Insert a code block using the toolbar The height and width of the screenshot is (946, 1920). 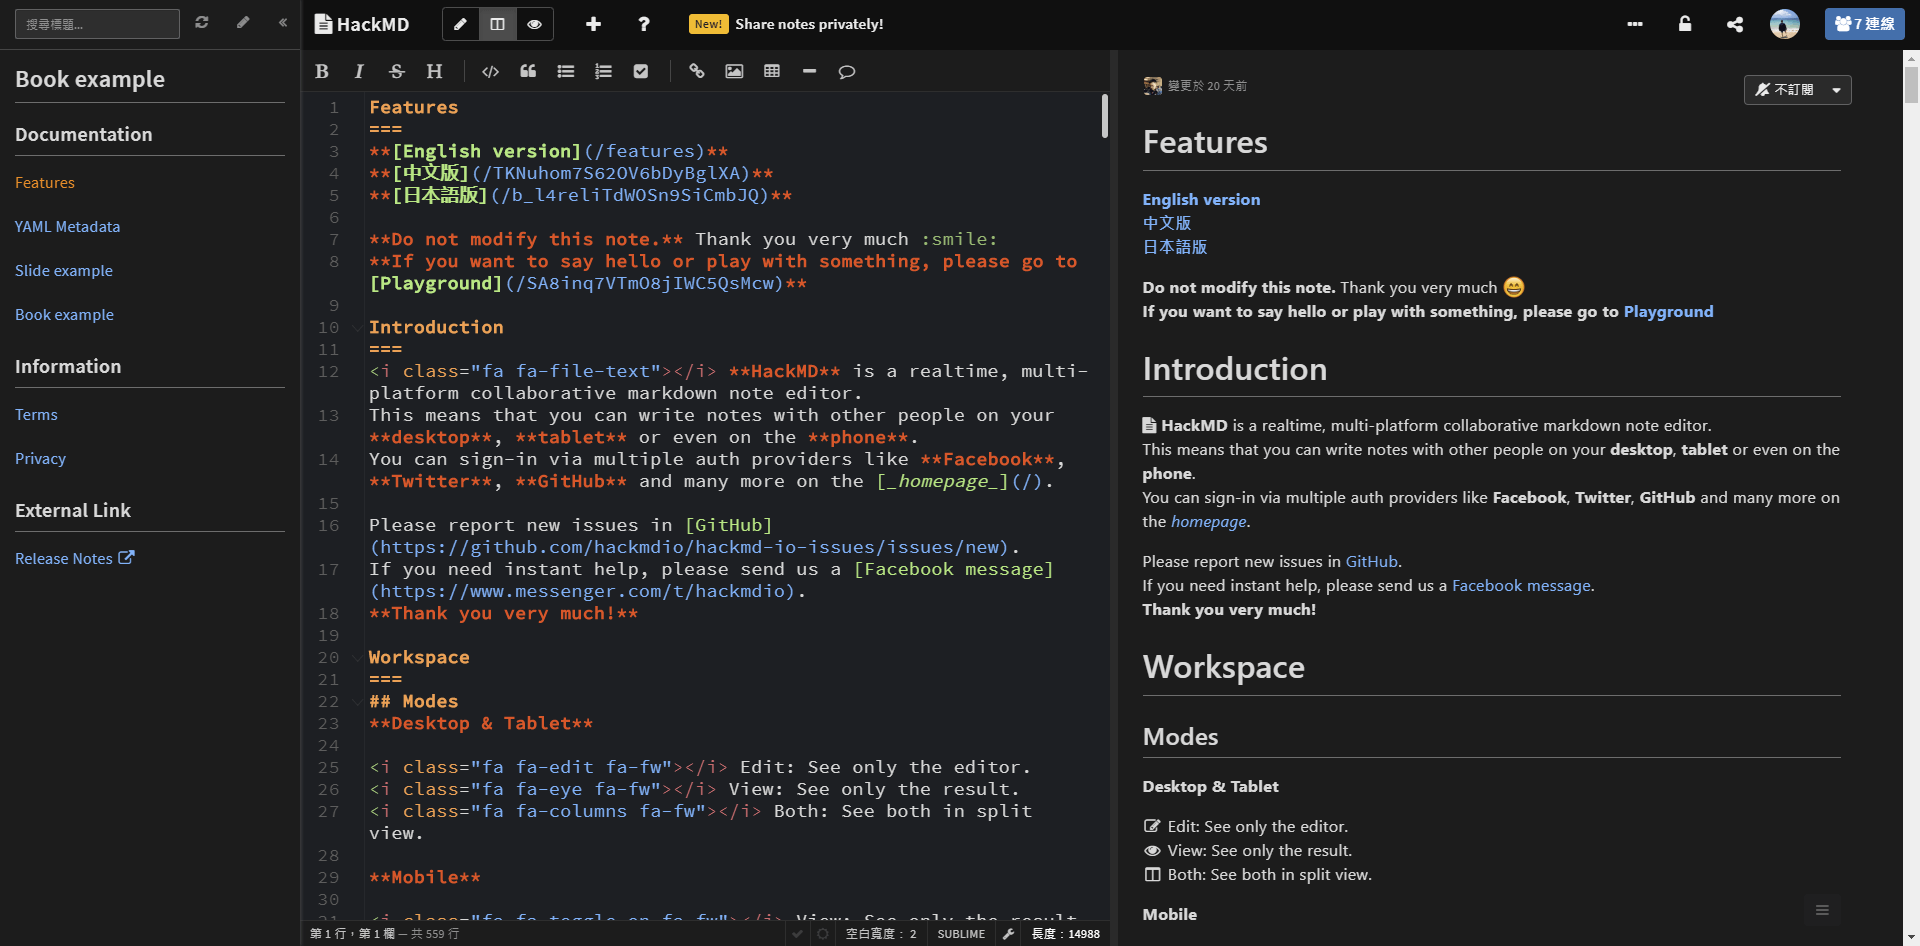click(490, 71)
